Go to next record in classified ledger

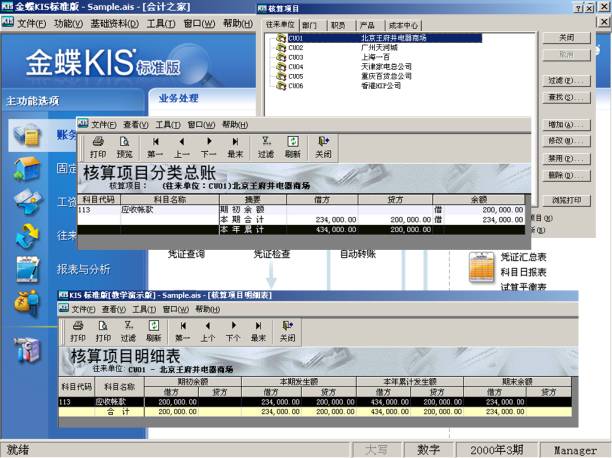click(208, 148)
